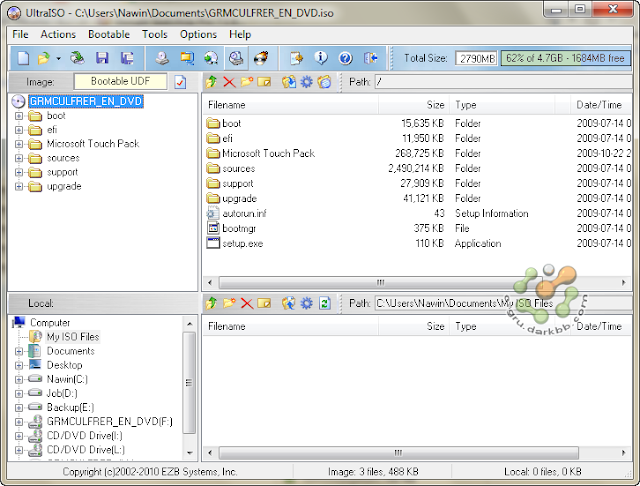
Task: Create new folder in the image pane
Action: coord(247,82)
